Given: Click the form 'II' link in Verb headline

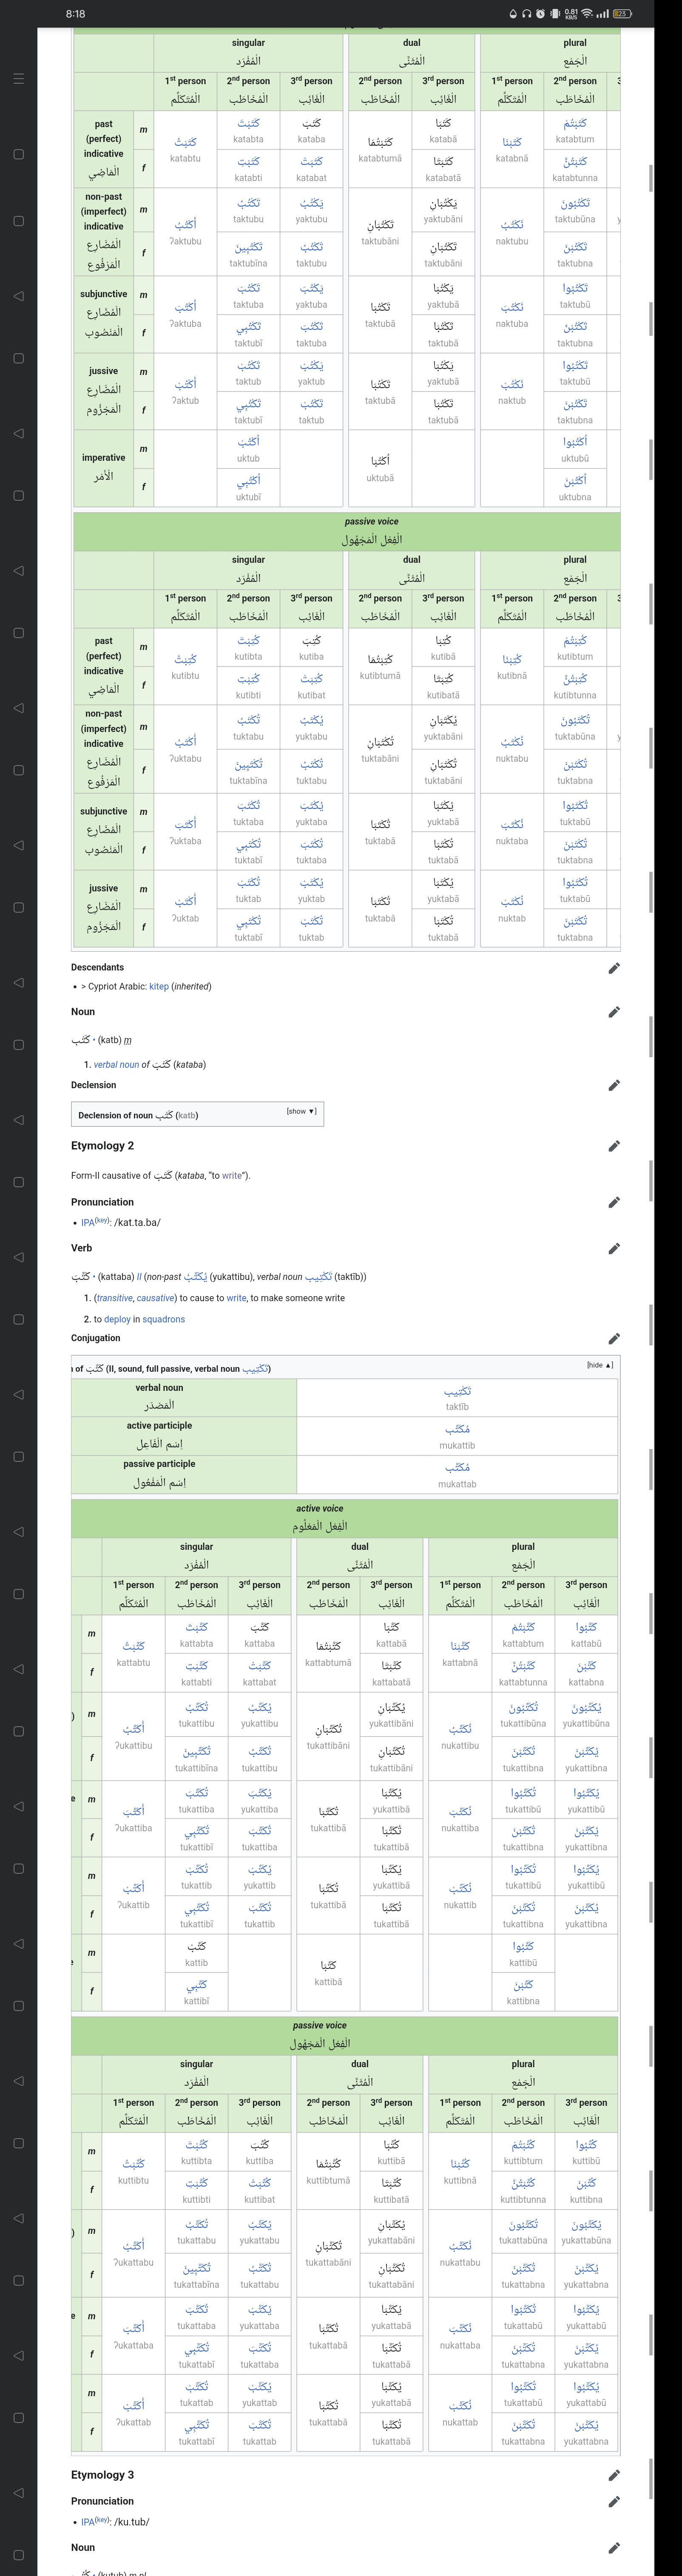Looking at the screenshot, I should point(139,1276).
